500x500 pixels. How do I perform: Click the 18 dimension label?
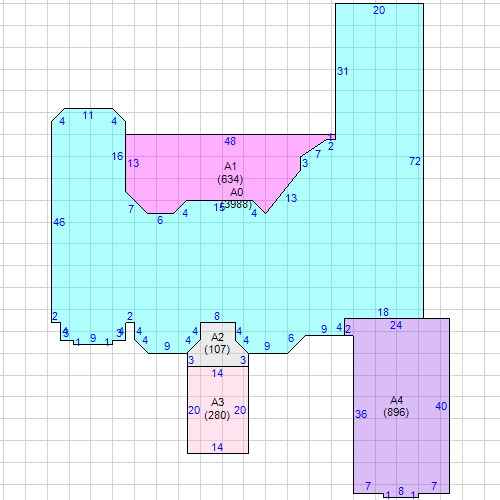click(x=383, y=312)
